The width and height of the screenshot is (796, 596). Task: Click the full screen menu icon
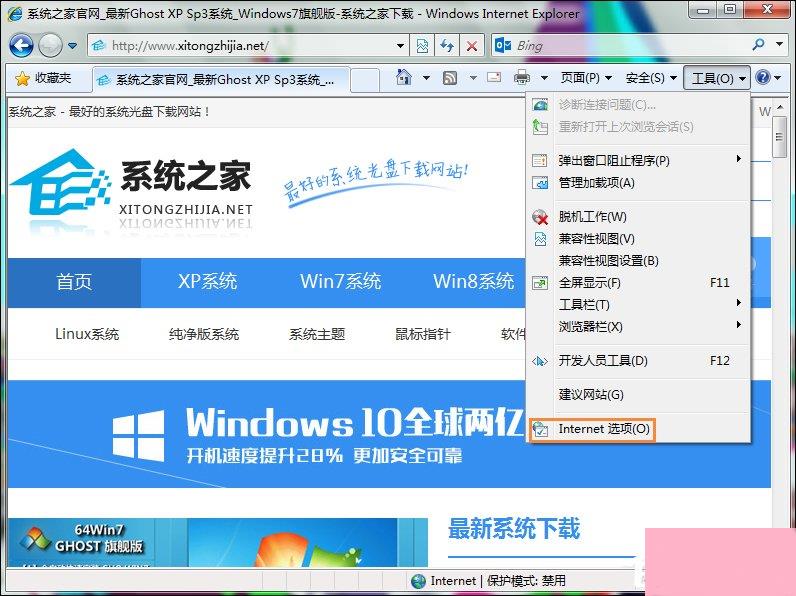tap(540, 283)
